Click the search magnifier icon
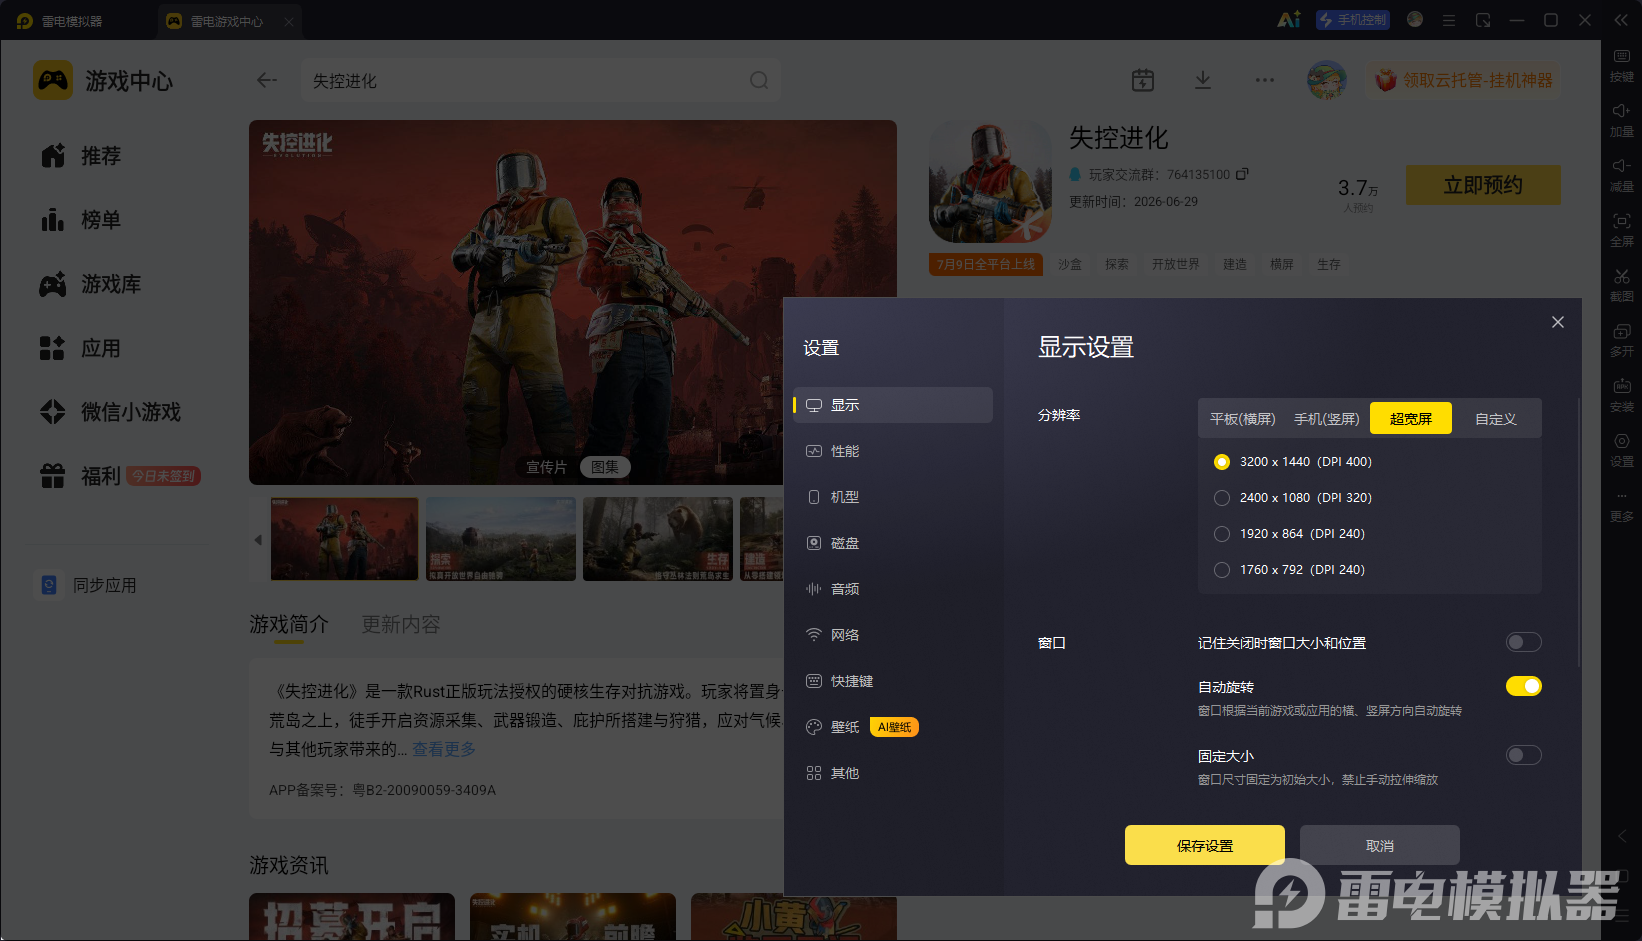The image size is (1642, 941). point(759,80)
